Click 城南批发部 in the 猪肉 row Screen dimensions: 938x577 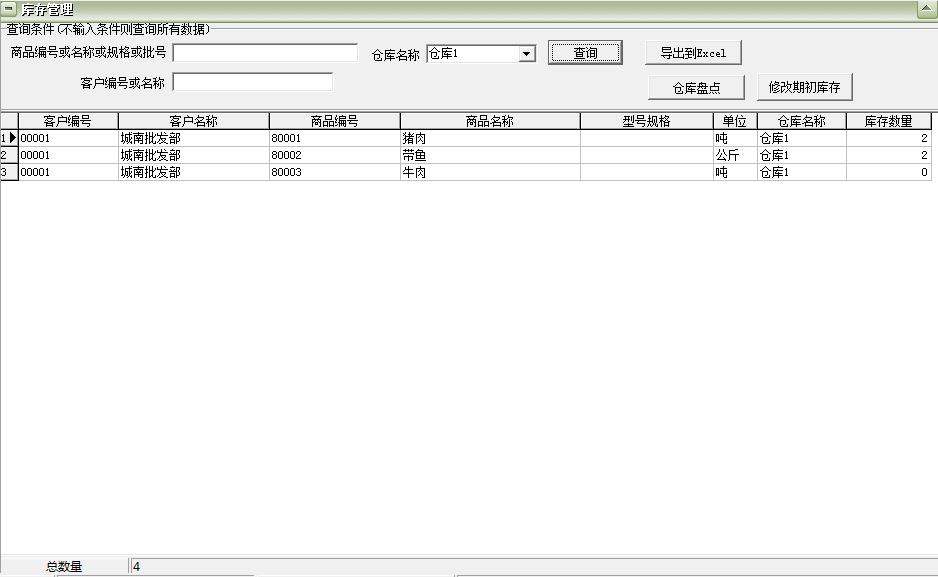(x=194, y=138)
